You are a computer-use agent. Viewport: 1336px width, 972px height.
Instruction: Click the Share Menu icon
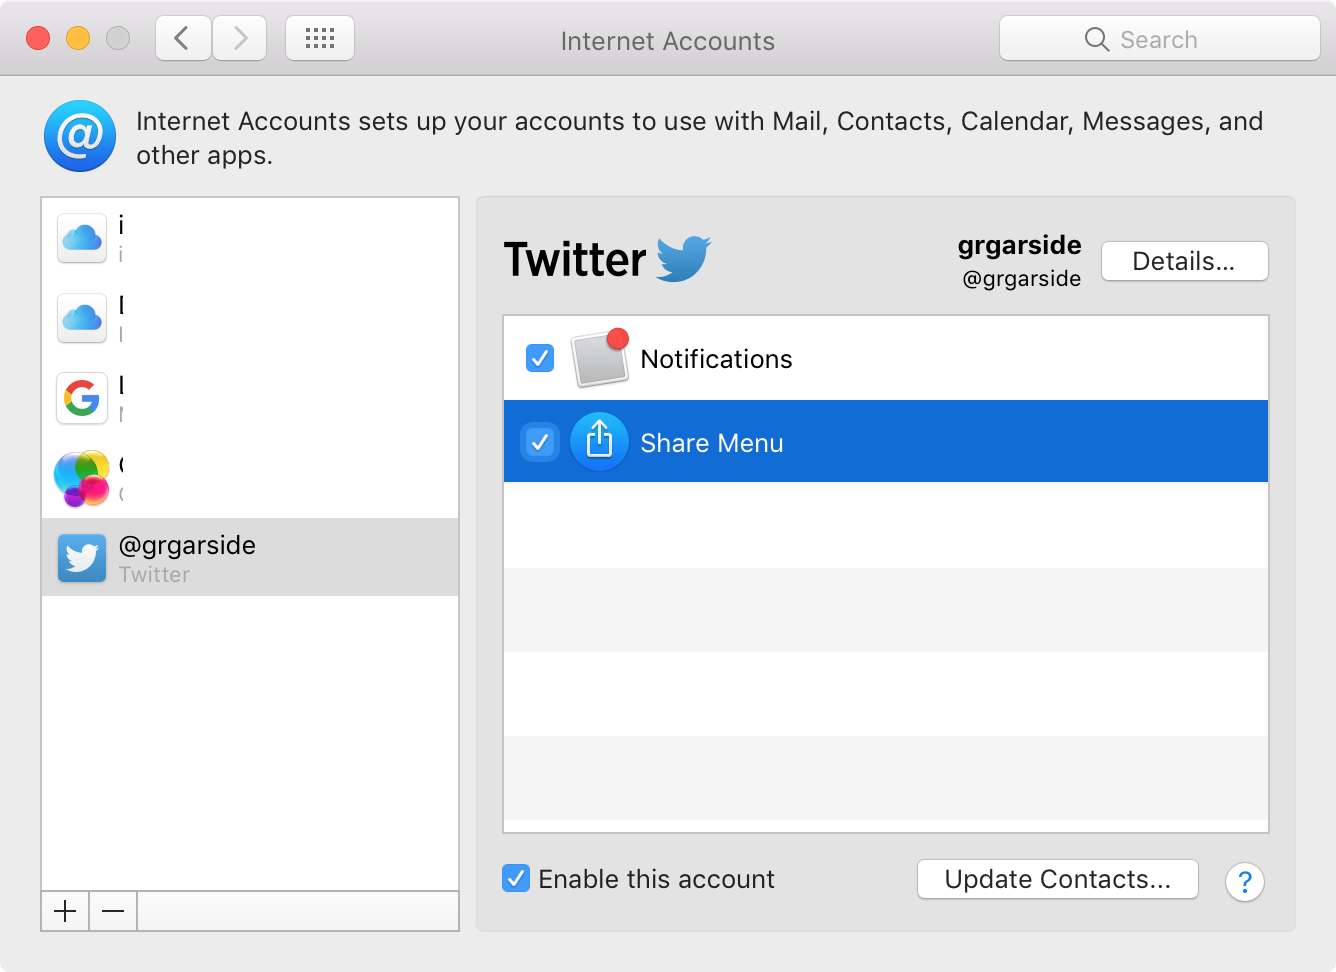coord(599,441)
